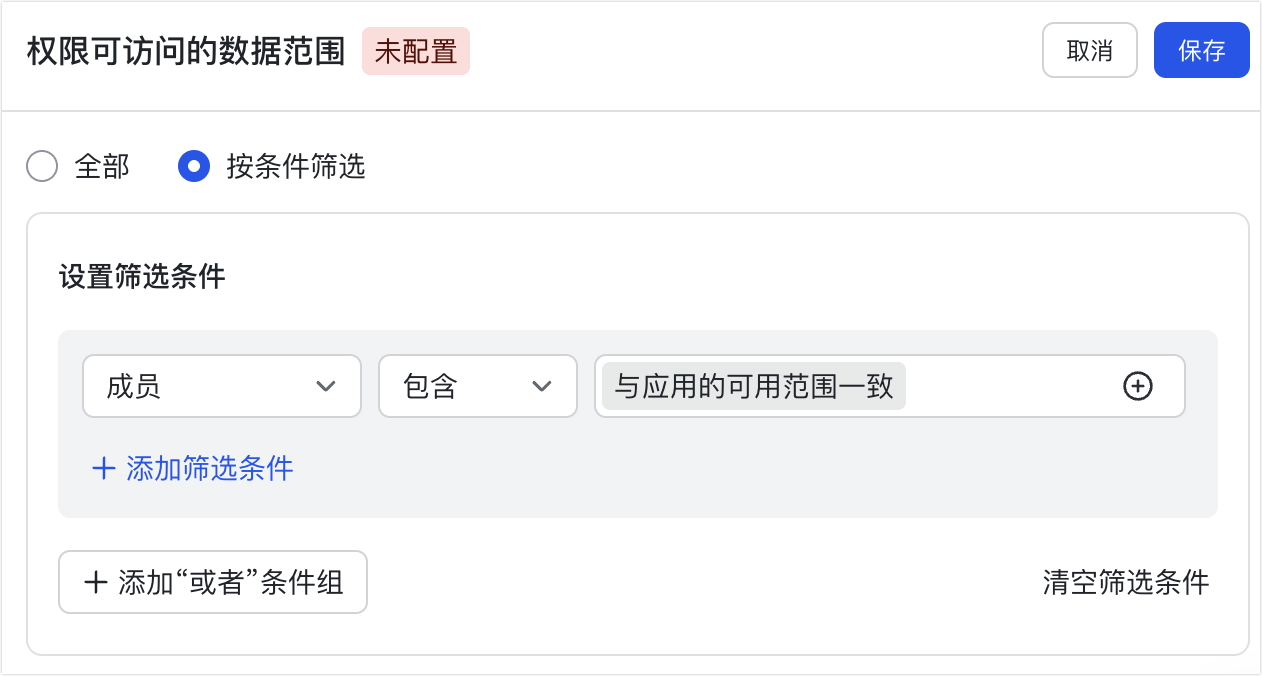
Task: Add an “或者” condition group
Action: coord(213,582)
